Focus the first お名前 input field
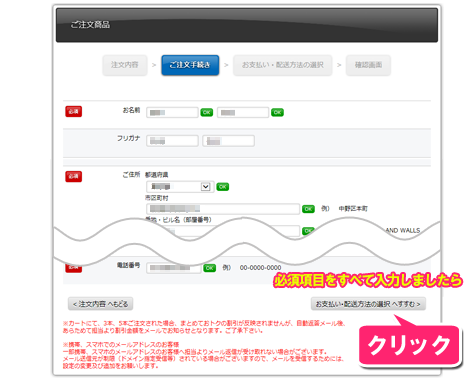 click(x=172, y=112)
